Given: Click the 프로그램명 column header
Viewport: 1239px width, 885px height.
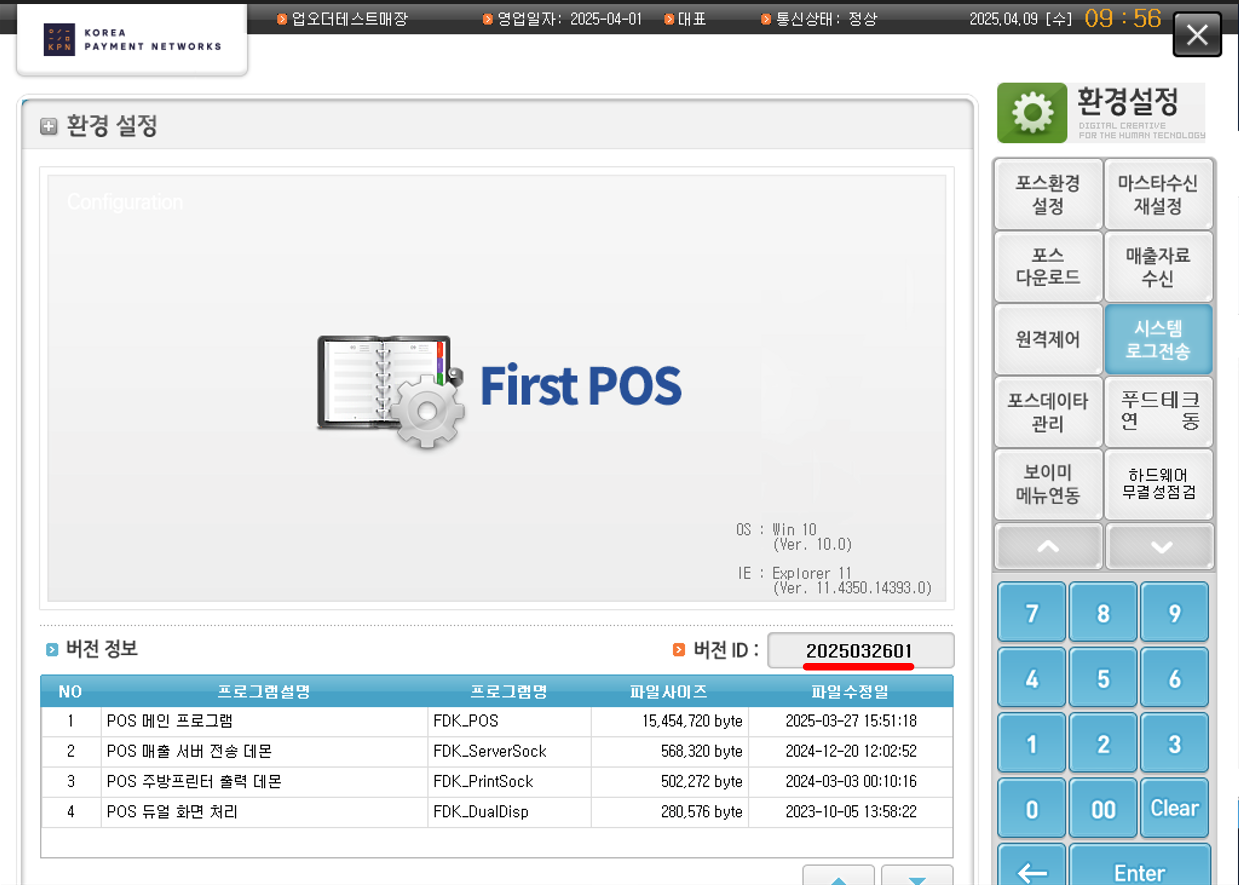Looking at the screenshot, I should coord(509,691).
